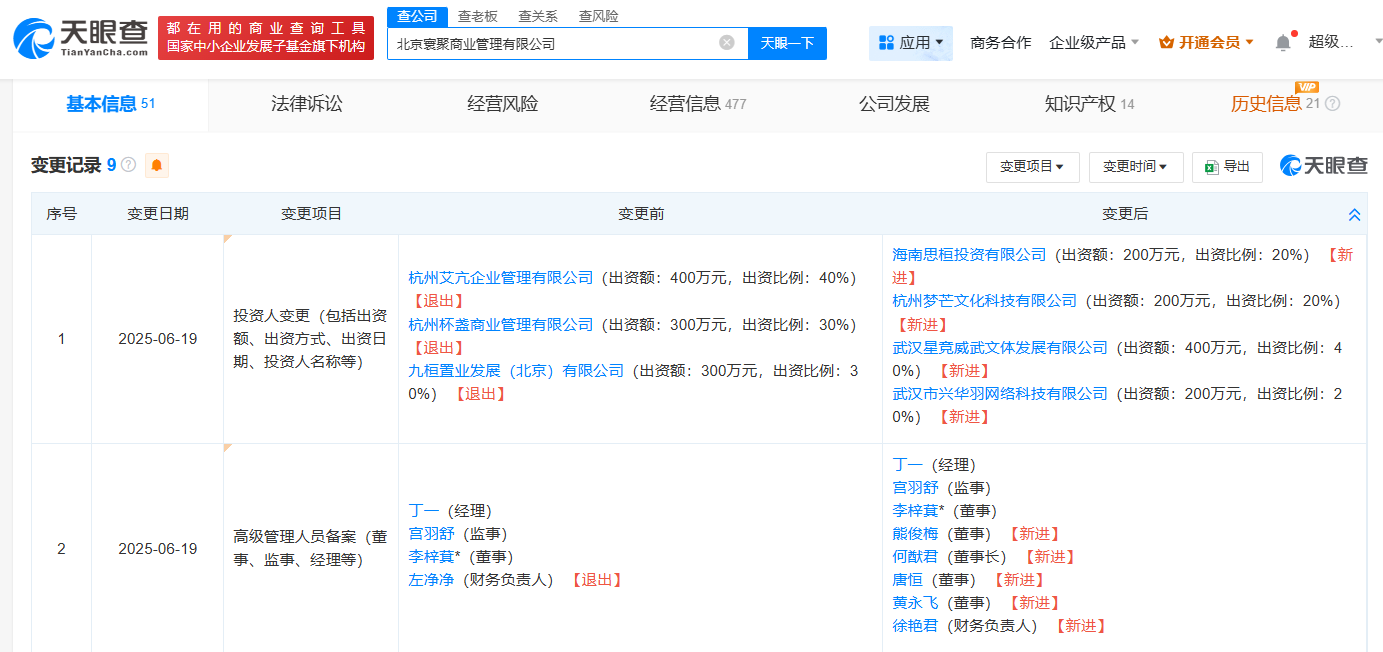This screenshot has width=1383, height=652.
Task: Select the 查老板 search tab
Action: [x=478, y=16]
